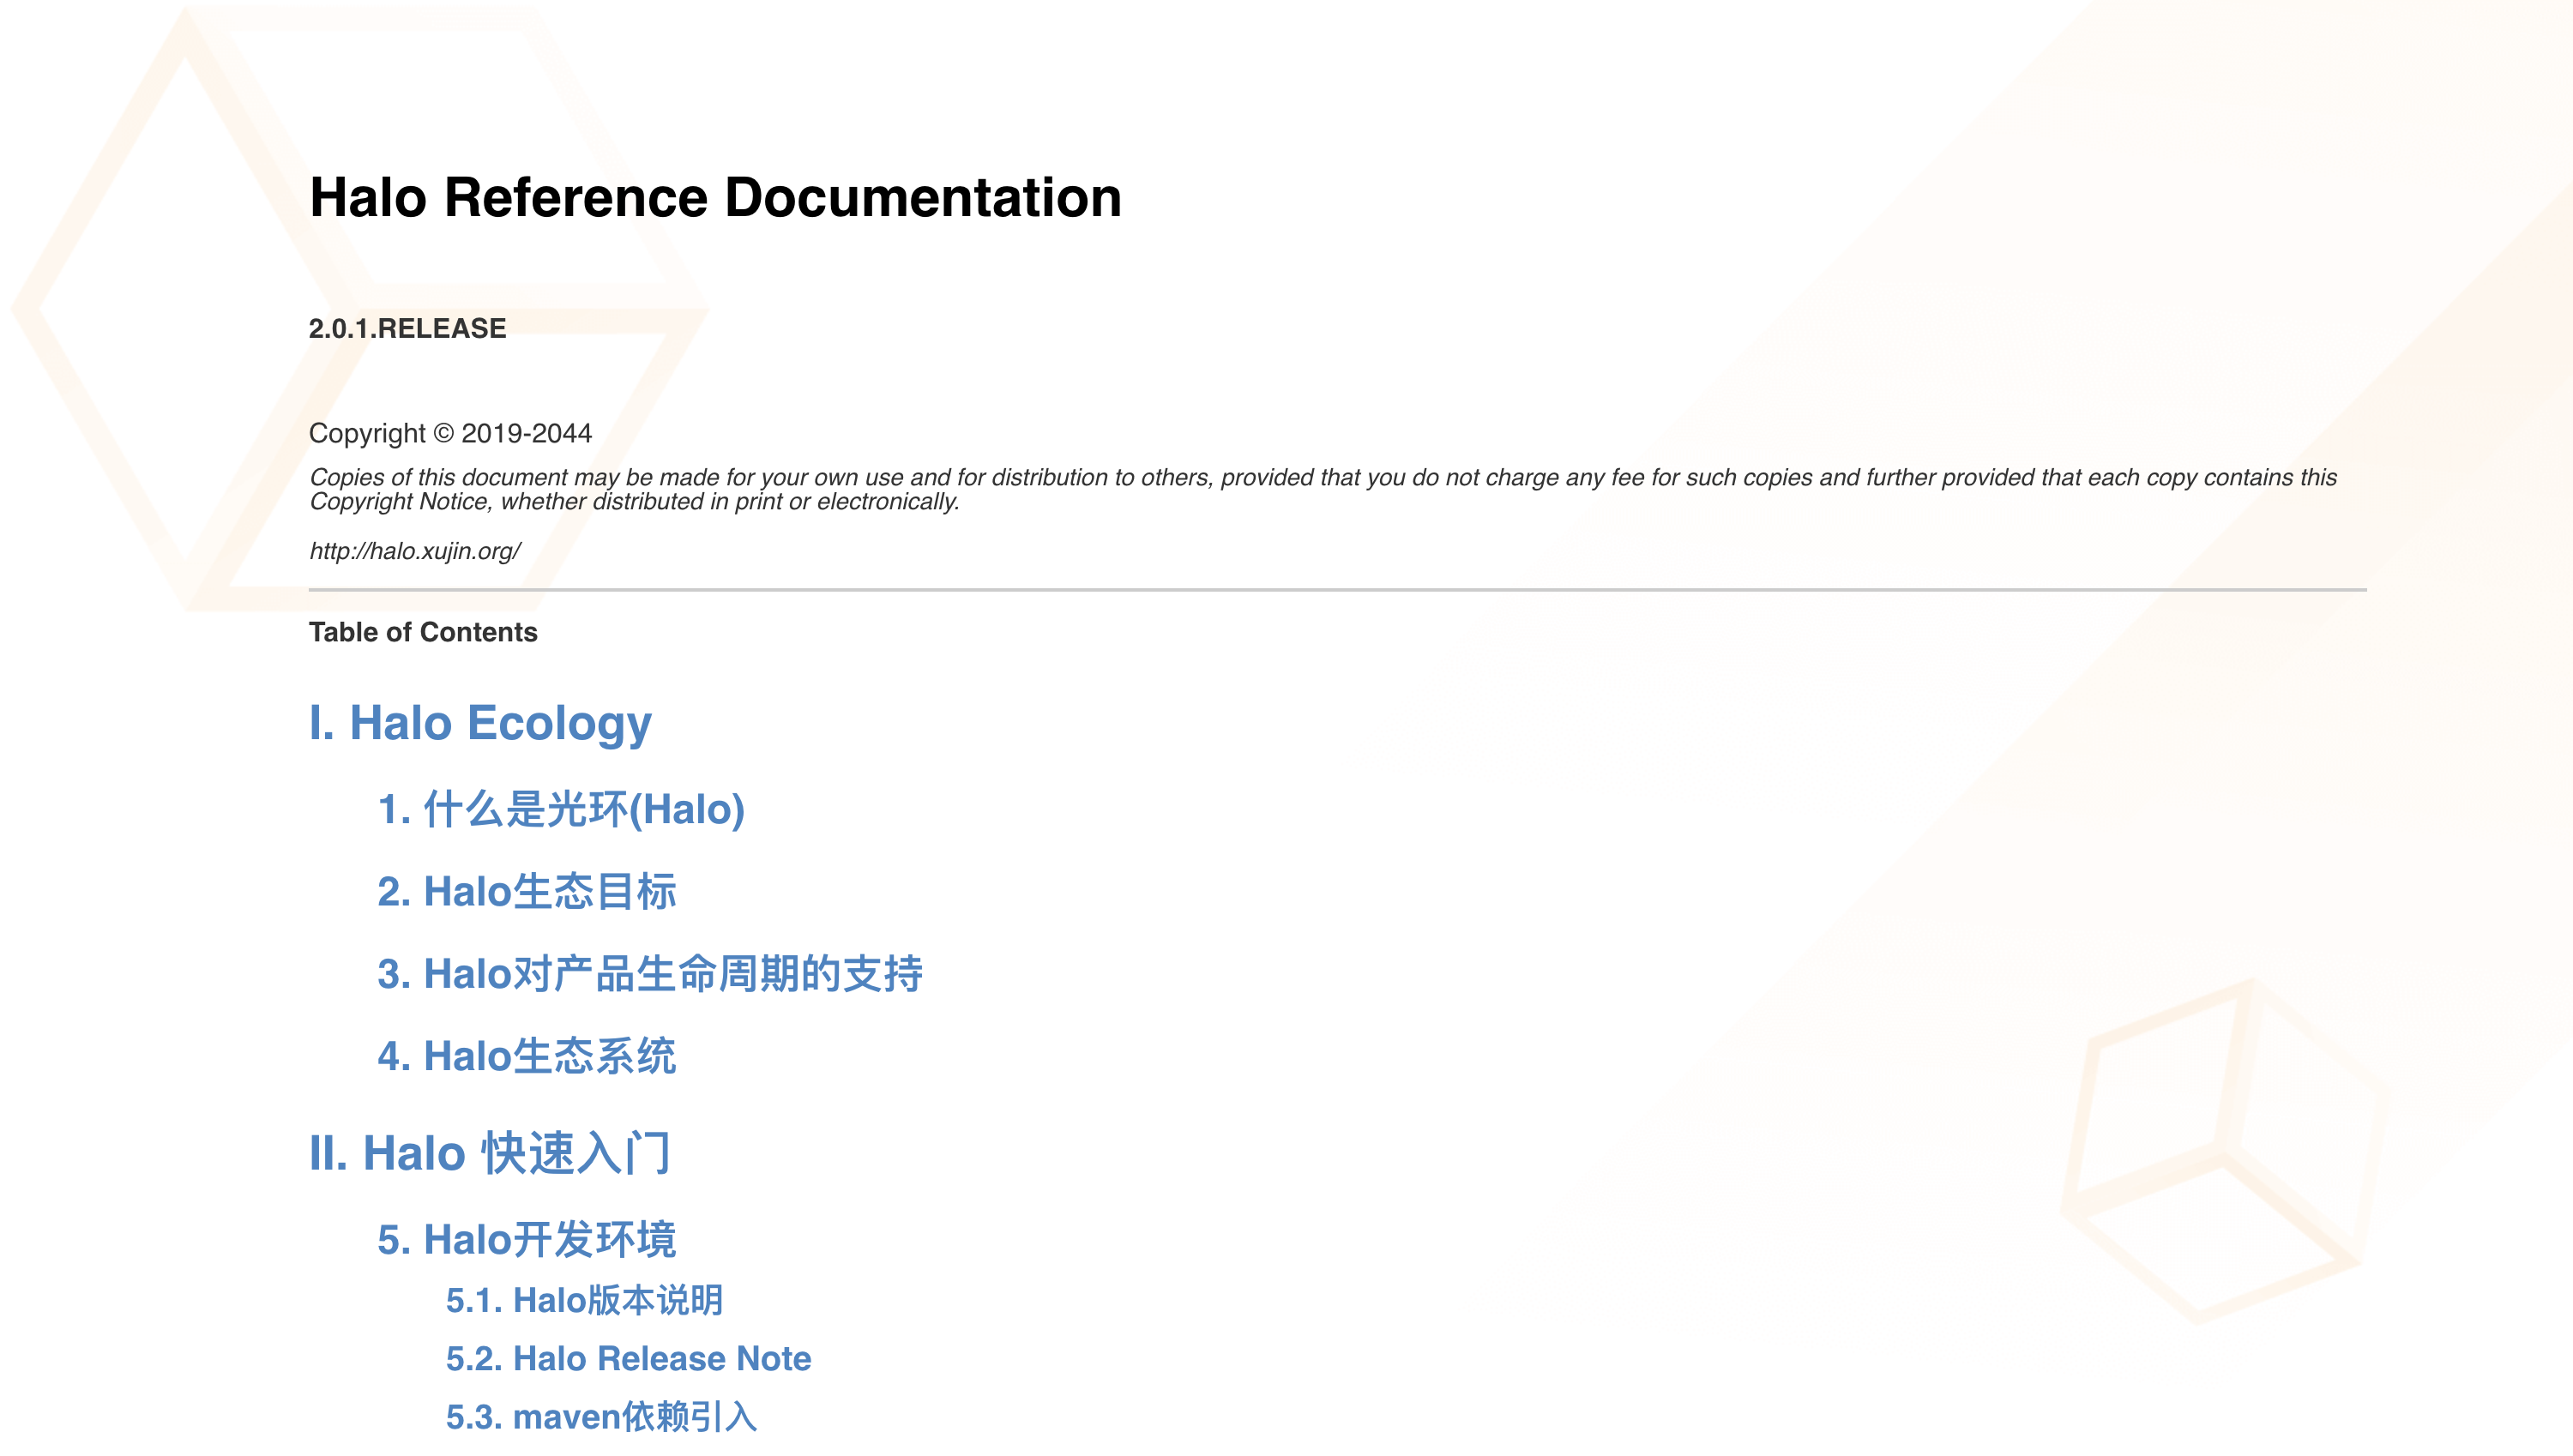Viewport: 2573px width, 1456px height.
Task: Go to chapter 2 Halo生态目标
Action: pyautogui.click(x=527, y=892)
